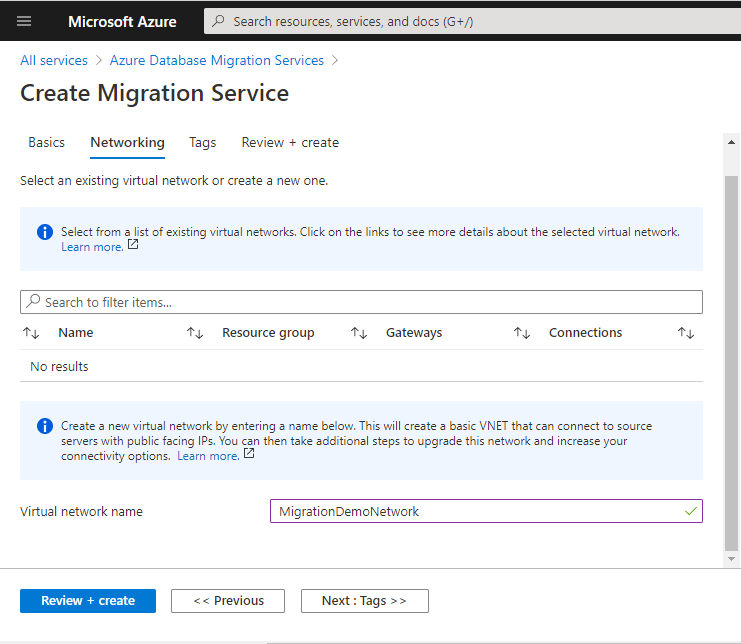Image resolution: width=741 pixels, height=644 pixels.
Task: Focus the Search to filter items field
Action: [x=361, y=302]
